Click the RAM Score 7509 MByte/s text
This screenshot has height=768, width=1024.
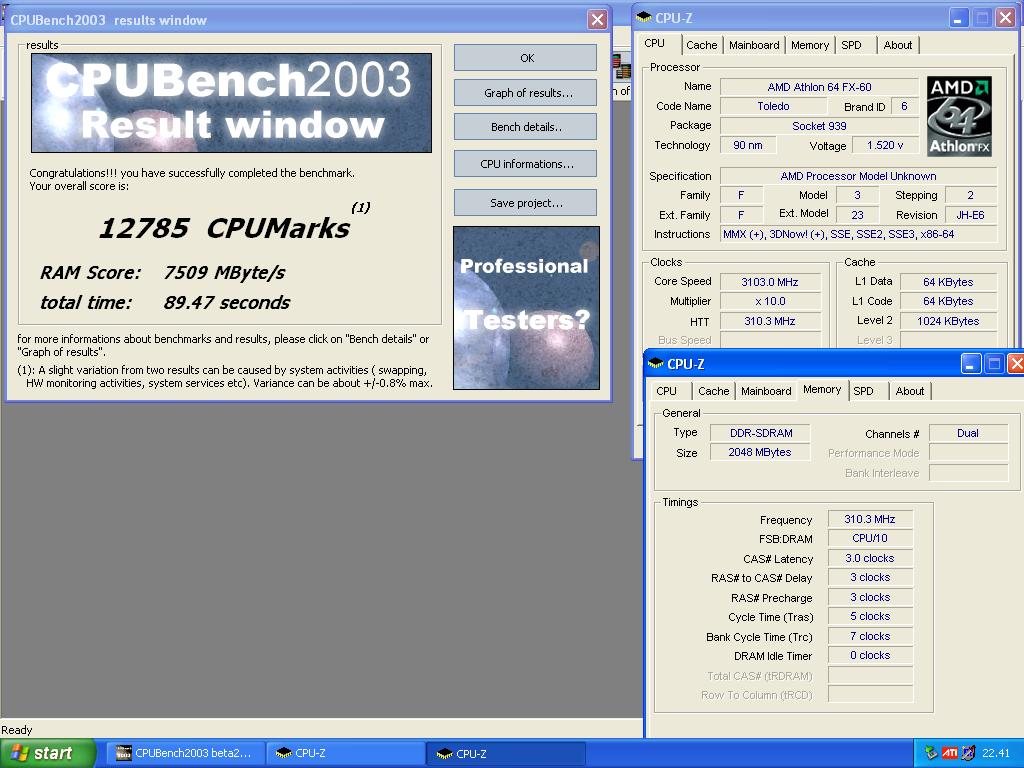[x=163, y=272]
